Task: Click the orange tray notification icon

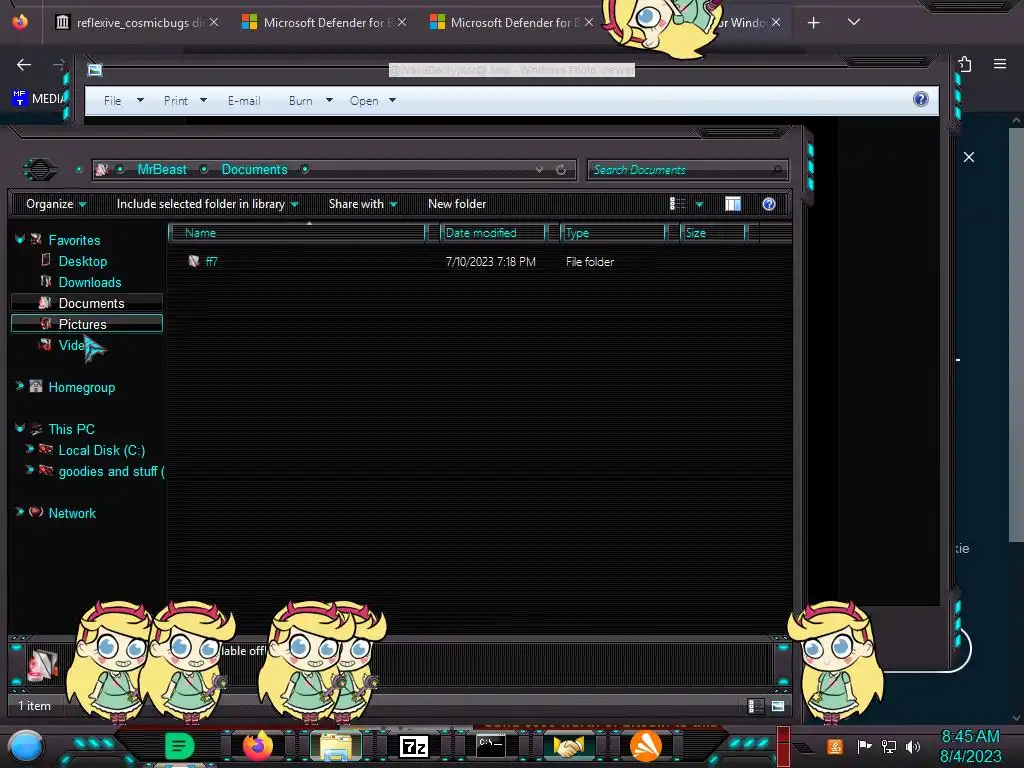Action: coord(835,746)
